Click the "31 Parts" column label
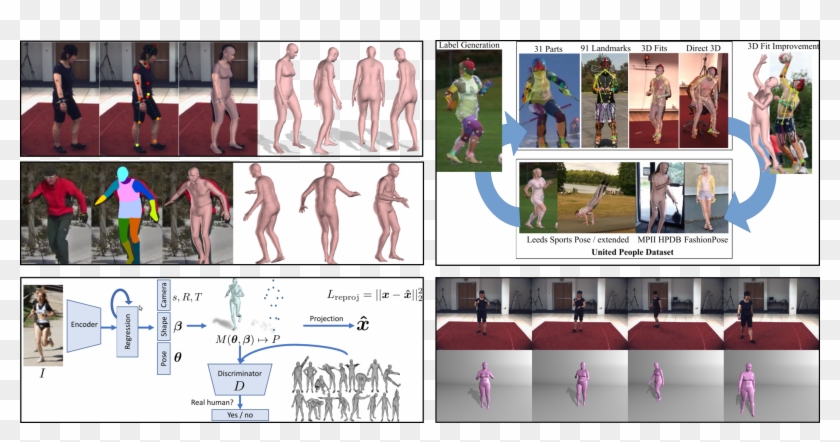This screenshot has width=840, height=442. (x=548, y=49)
